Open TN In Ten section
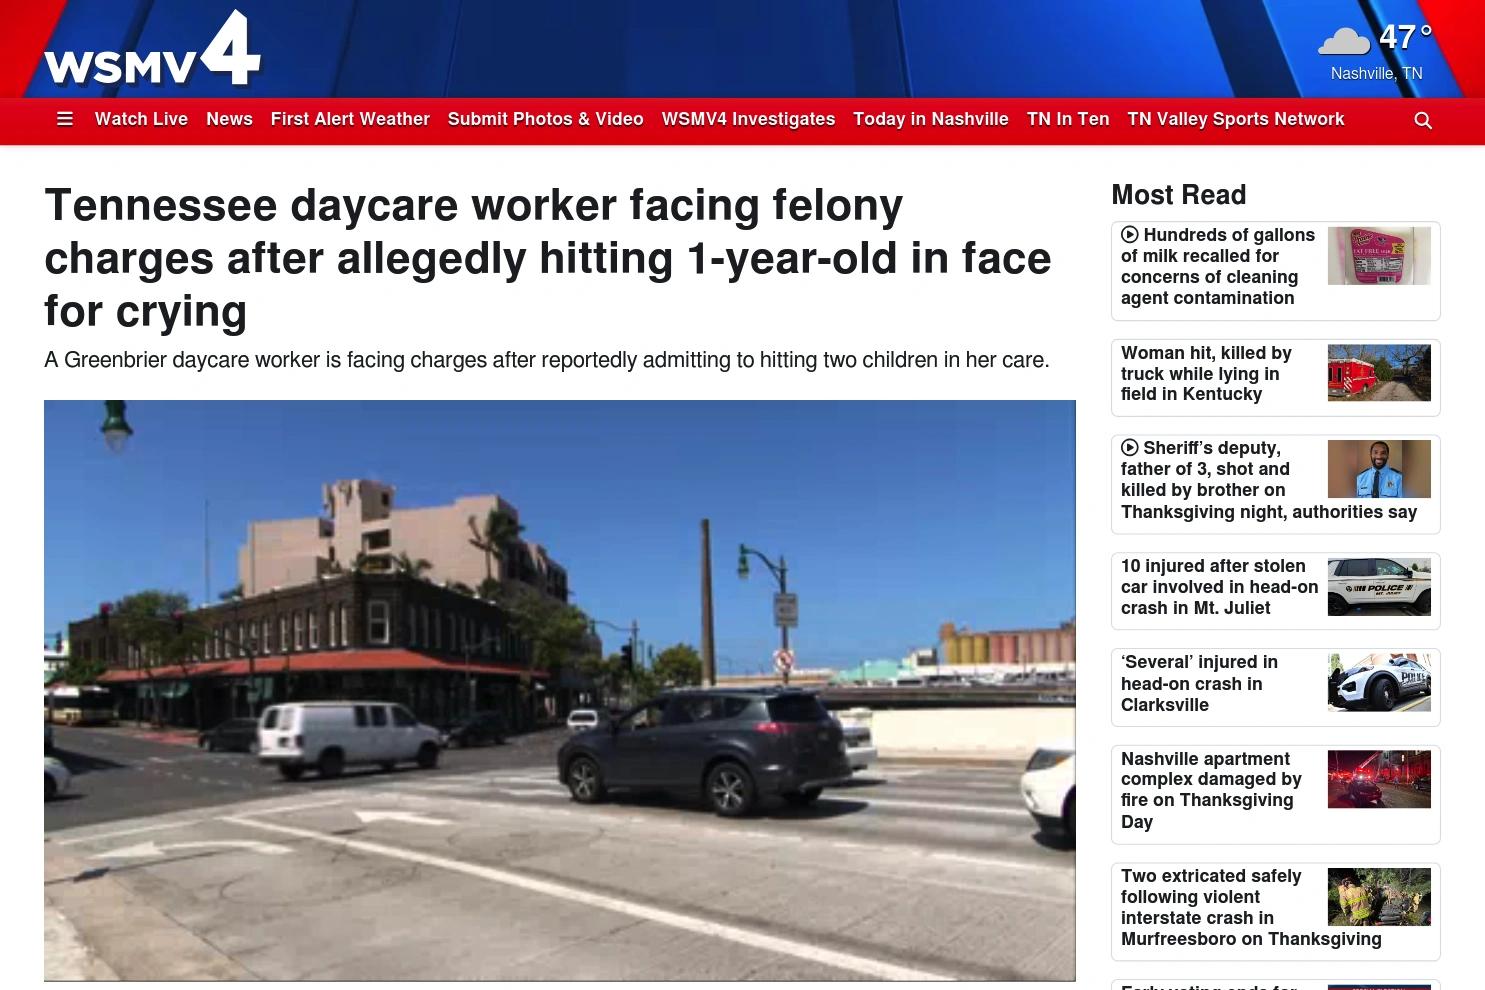Screen dimensions: 1485x990 (1068, 119)
